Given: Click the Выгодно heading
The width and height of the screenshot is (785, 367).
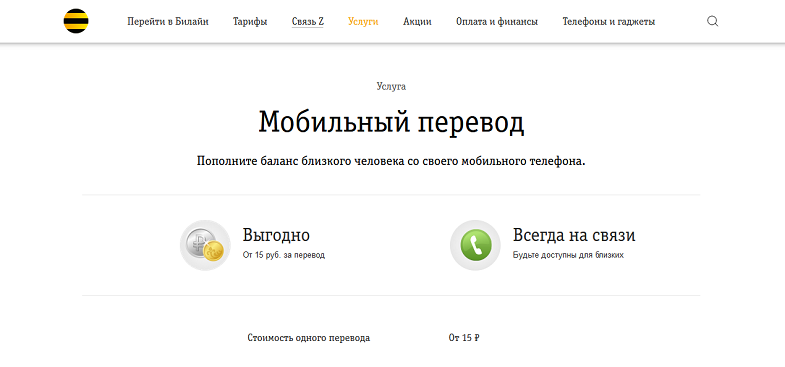Looking at the screenshot, I should coord(276,235).
